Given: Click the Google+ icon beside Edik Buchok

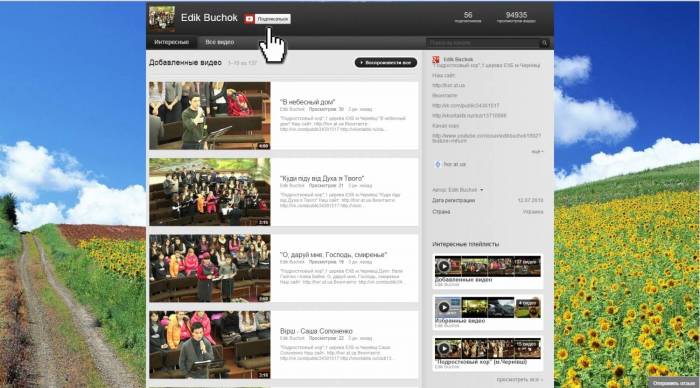Looking at the screenshot, I should [x=436, y=59].
